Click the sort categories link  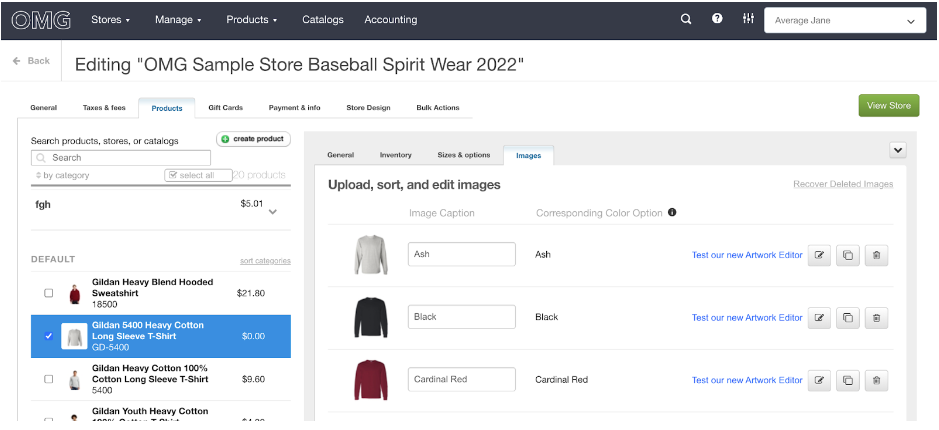tap(265, 261)
